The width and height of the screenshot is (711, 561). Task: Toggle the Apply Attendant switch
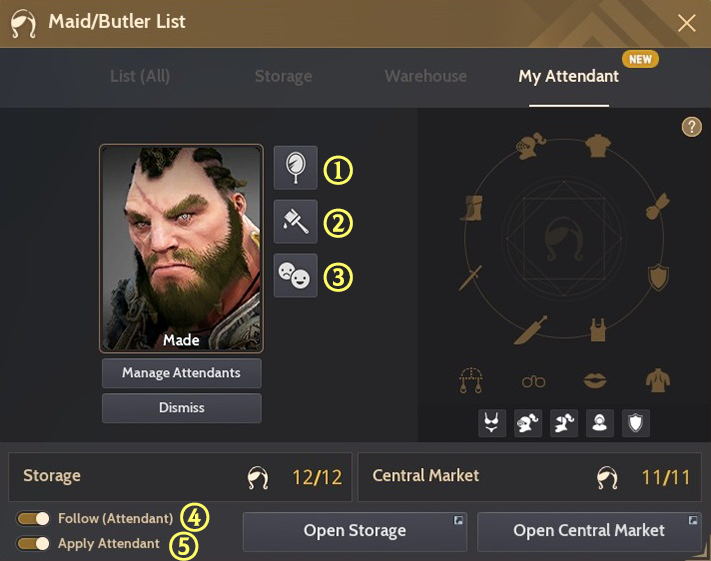click(x=33, y=543)
